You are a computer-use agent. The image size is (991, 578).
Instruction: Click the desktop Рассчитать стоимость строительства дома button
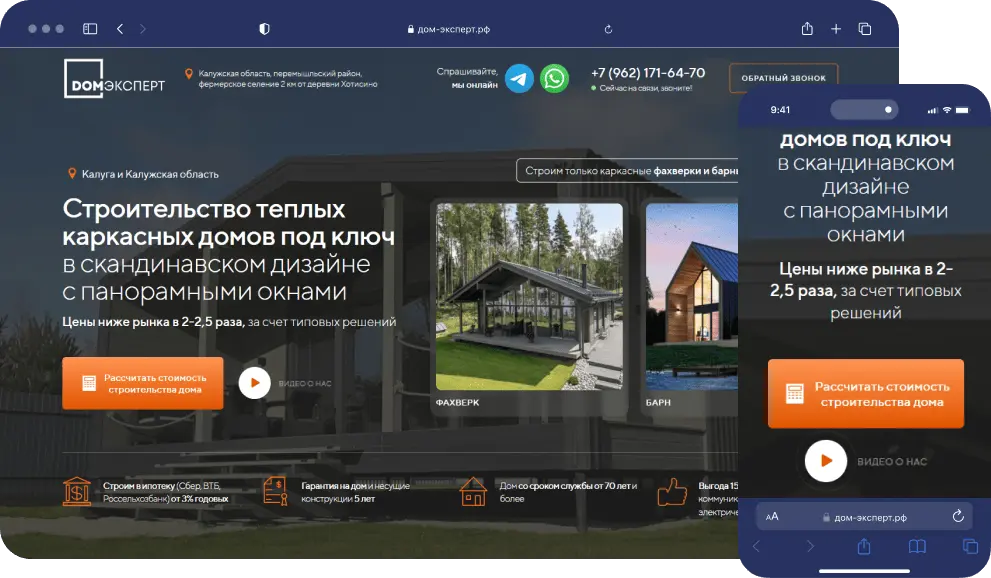[x=143, y=383]
